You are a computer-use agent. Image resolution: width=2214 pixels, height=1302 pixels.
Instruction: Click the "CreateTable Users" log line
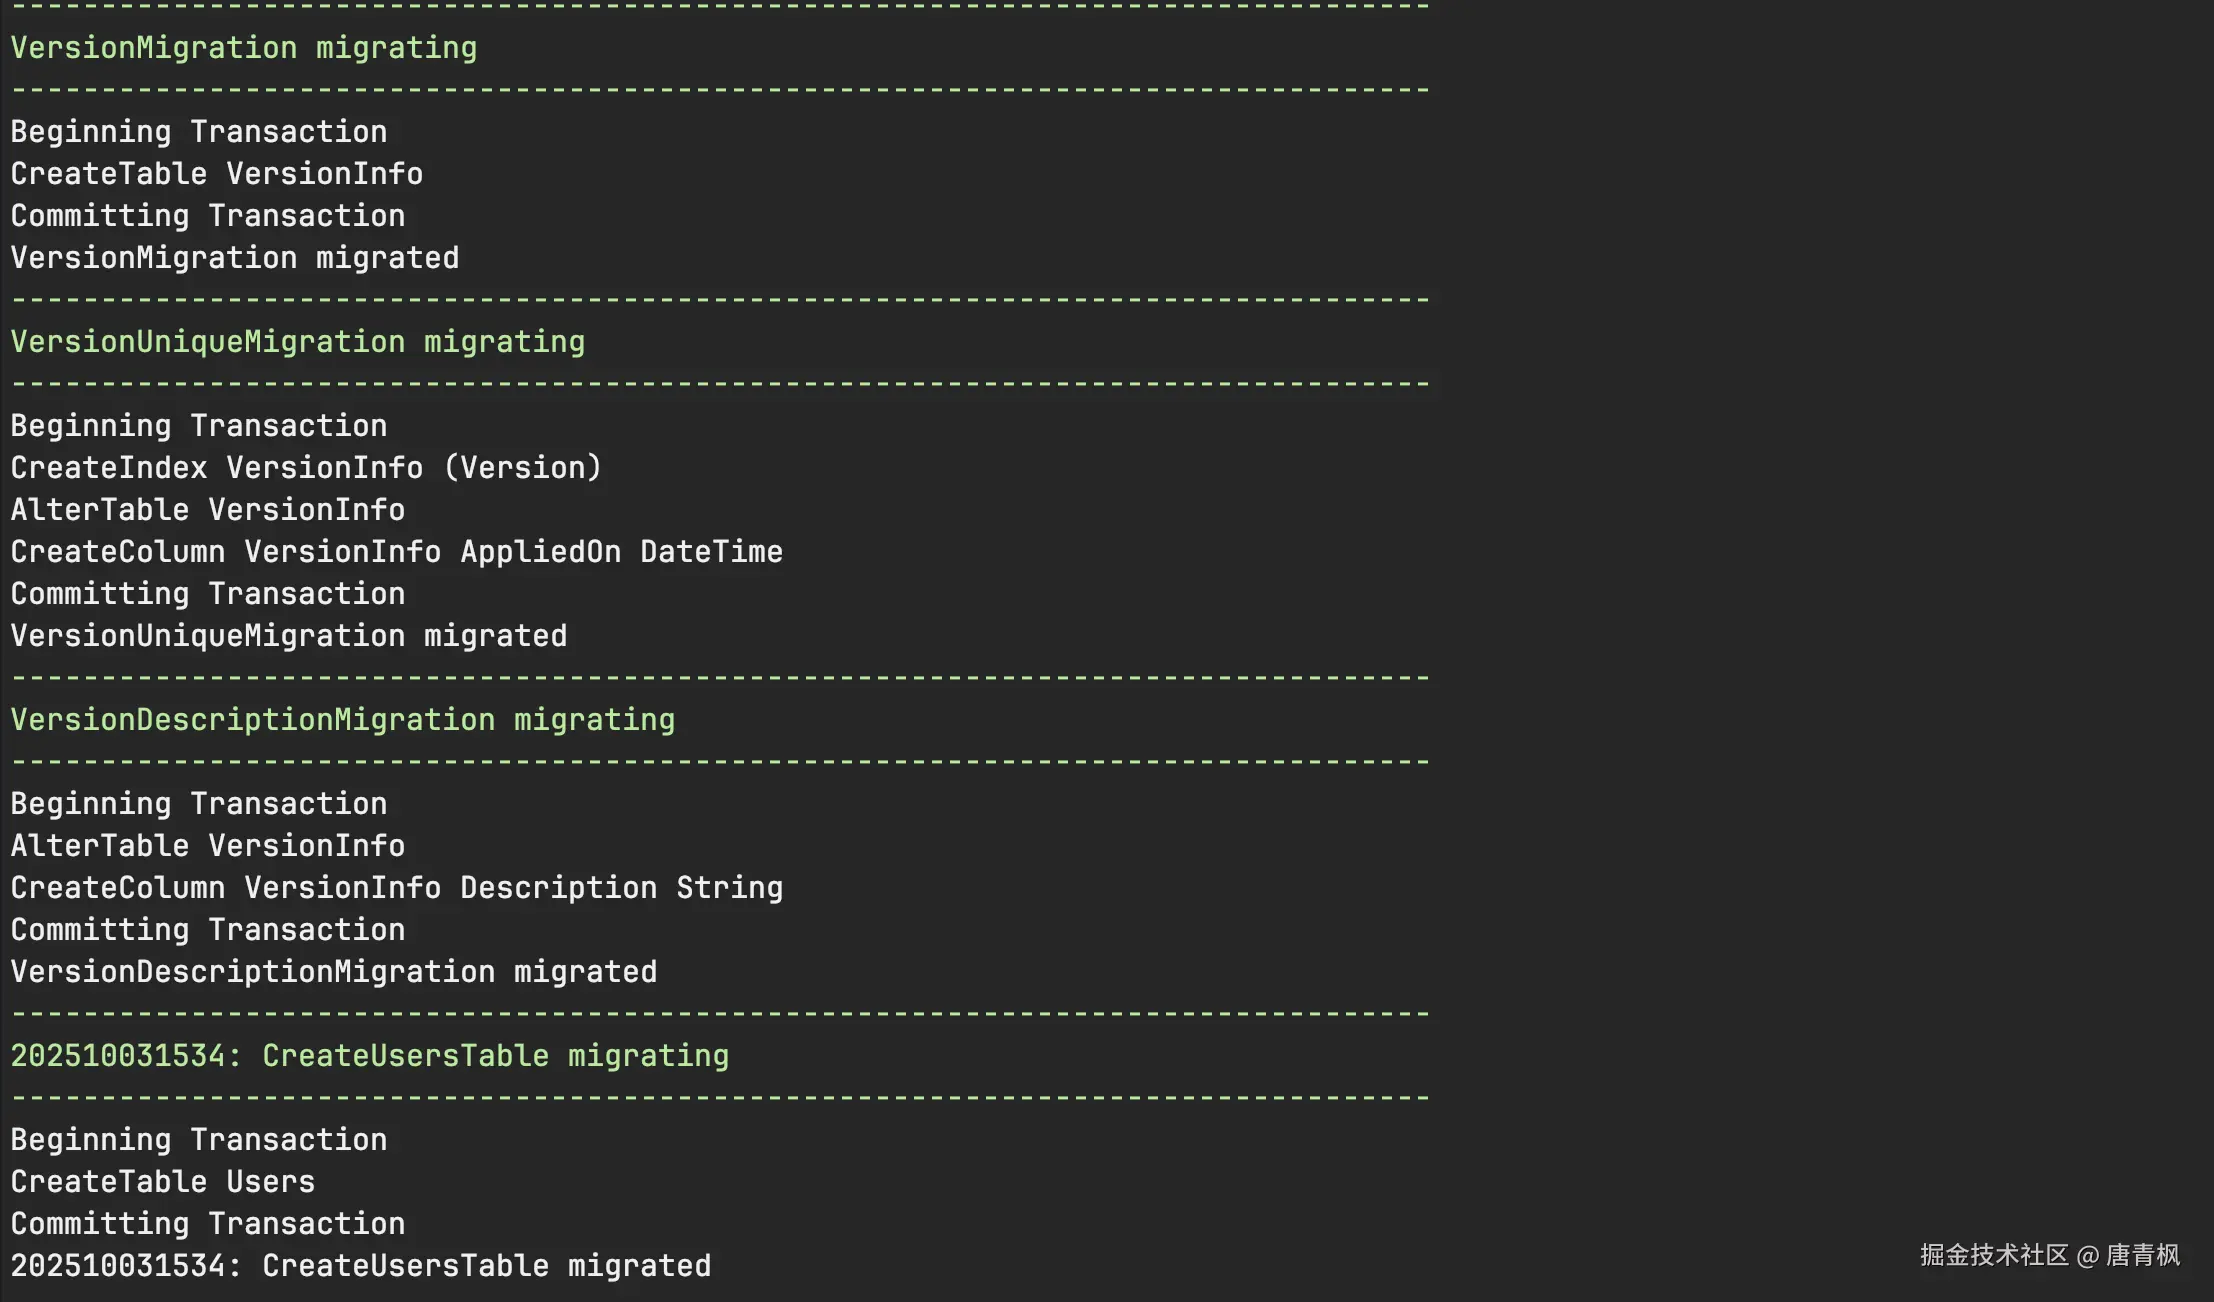click(x=162, y=1182)
